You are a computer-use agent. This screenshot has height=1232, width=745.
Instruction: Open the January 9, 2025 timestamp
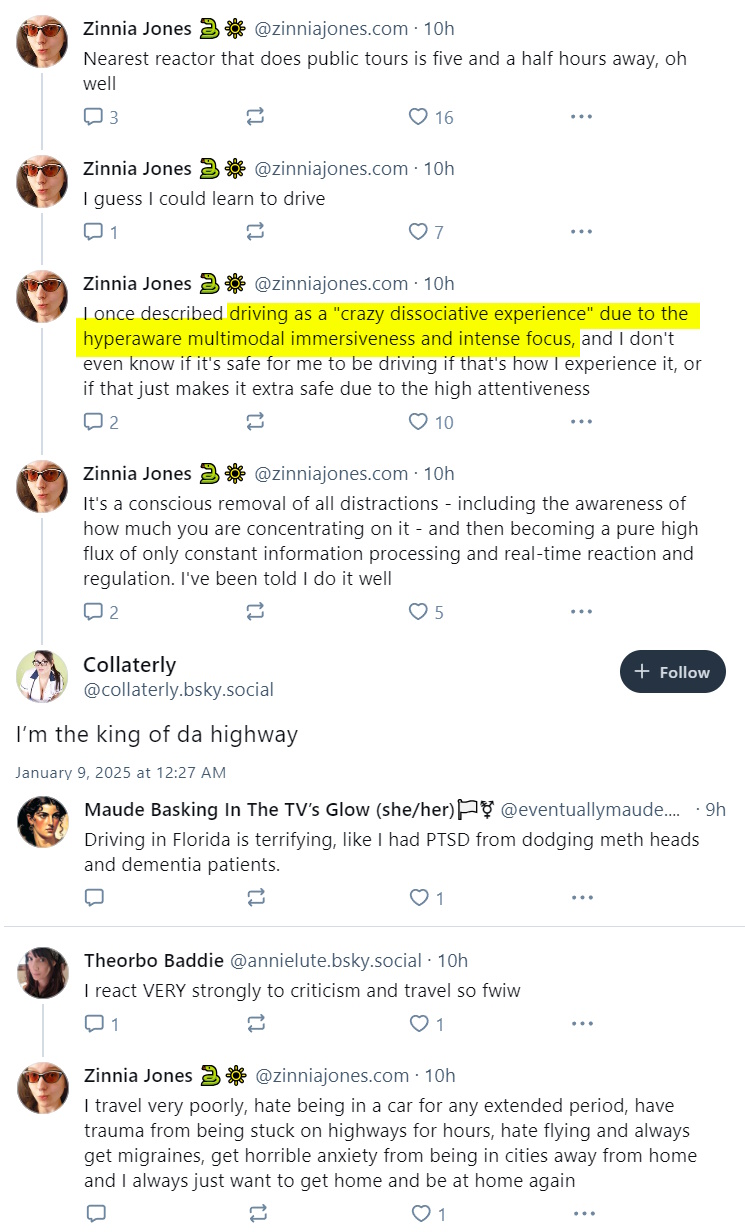click(x=121, y=772)
